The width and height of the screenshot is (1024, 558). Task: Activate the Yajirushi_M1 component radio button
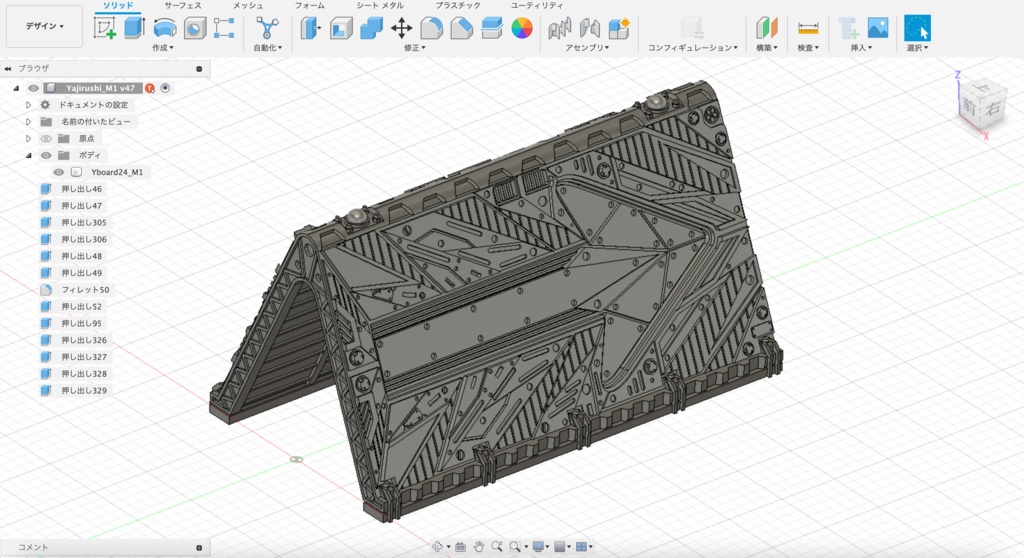165,88
